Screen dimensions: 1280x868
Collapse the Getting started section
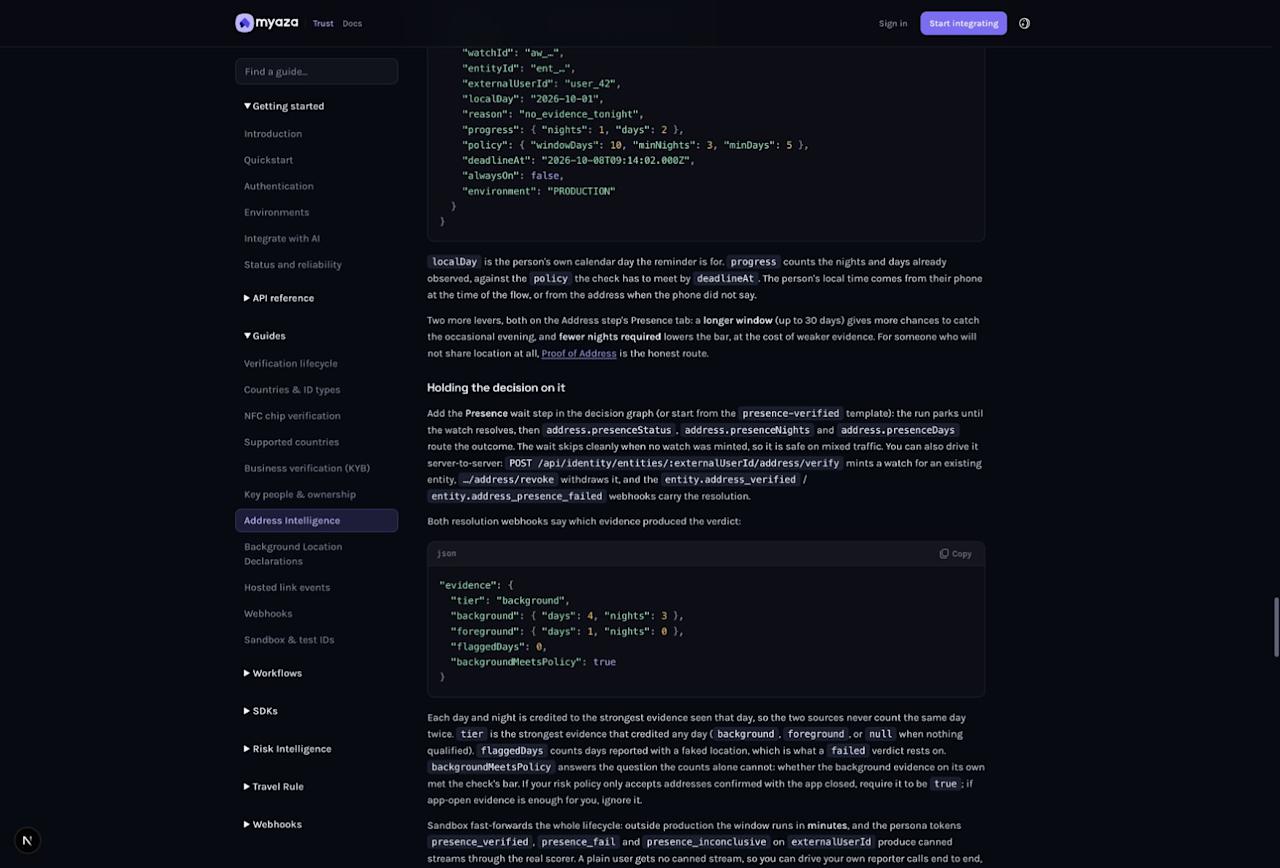pos(284,106)
